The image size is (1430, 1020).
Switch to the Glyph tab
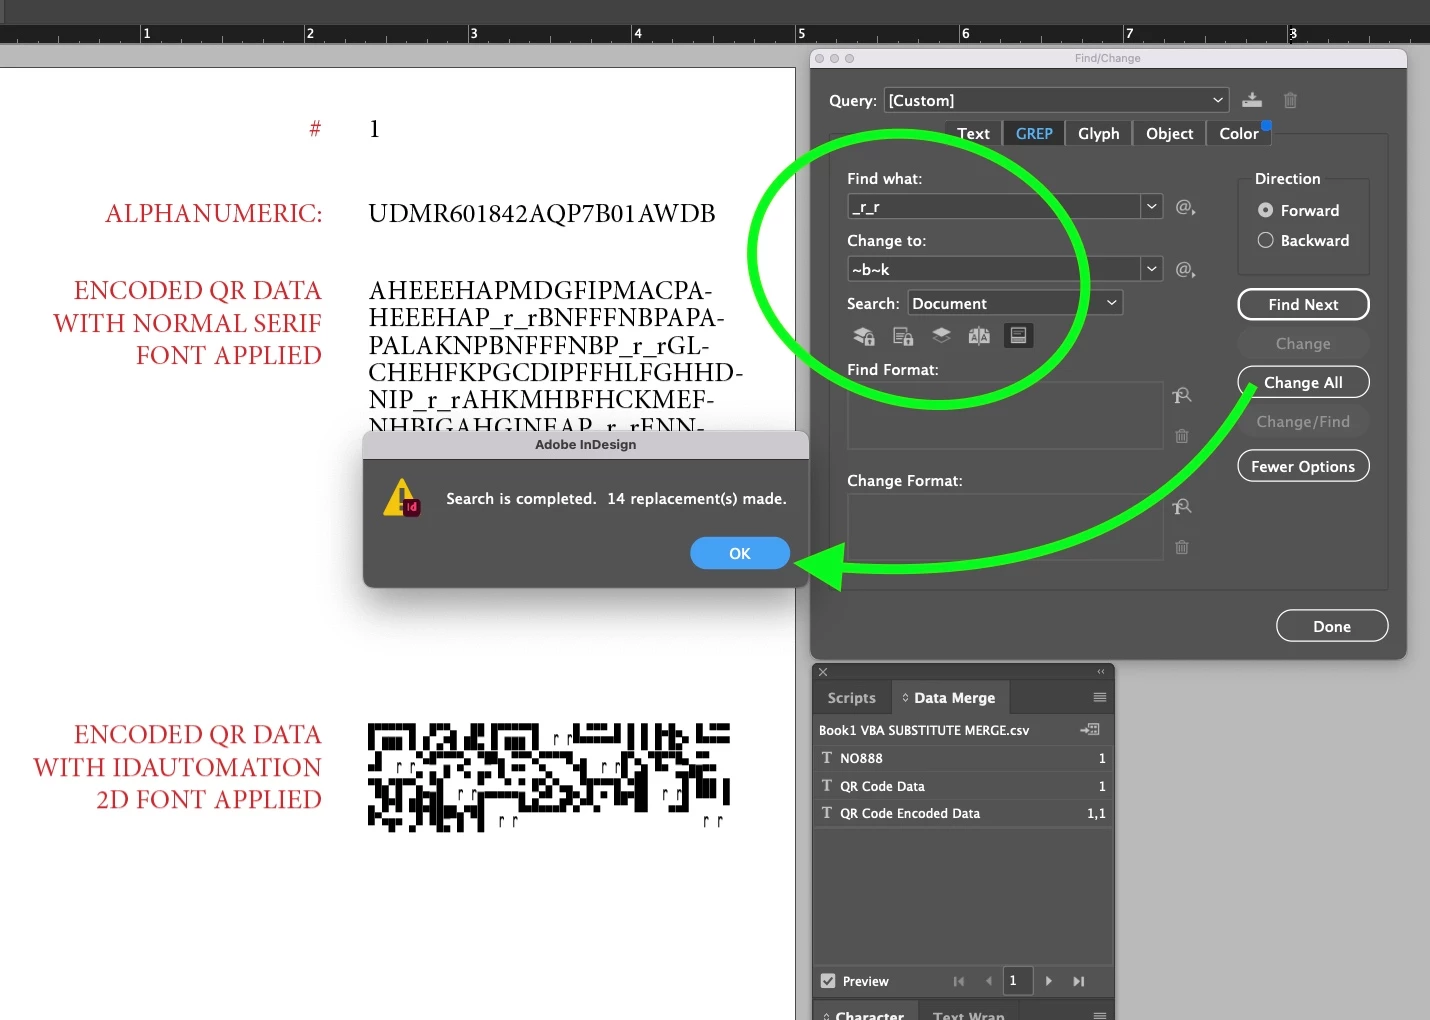click(1098, 133)
